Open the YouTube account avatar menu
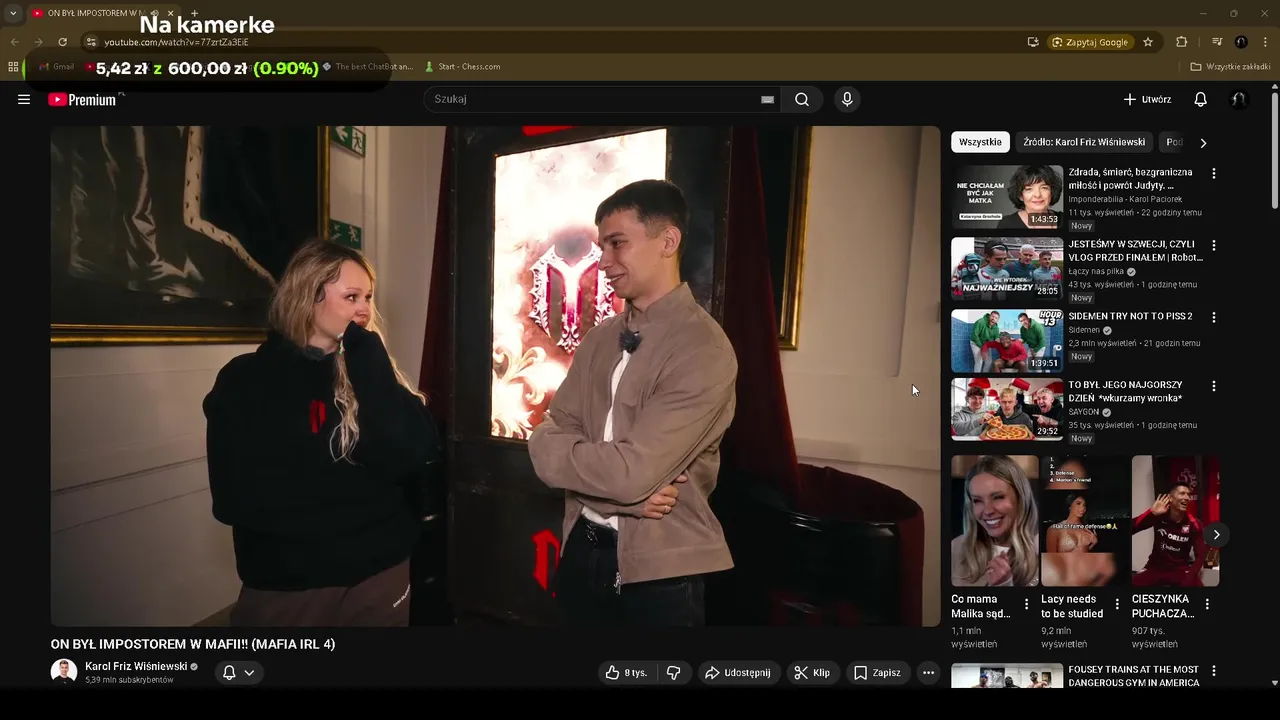 pyautogui.click(x=1239, y=99)
